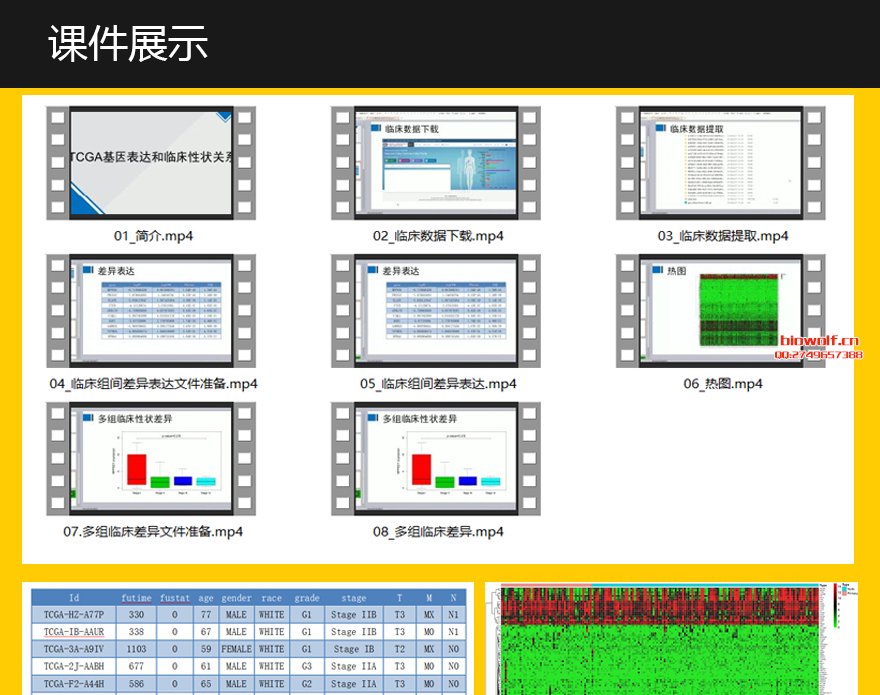Click the futime value 586
Screen dimensions: 880x695
point(136,684)
